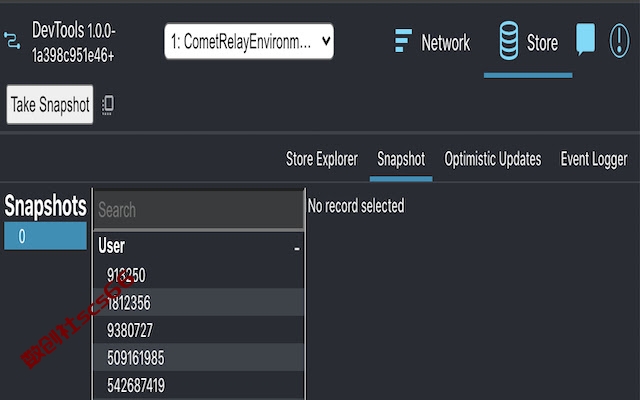Click the User group header
Image resolution: width=640 pixels, height=400 pixels.
tap(199, 247)
